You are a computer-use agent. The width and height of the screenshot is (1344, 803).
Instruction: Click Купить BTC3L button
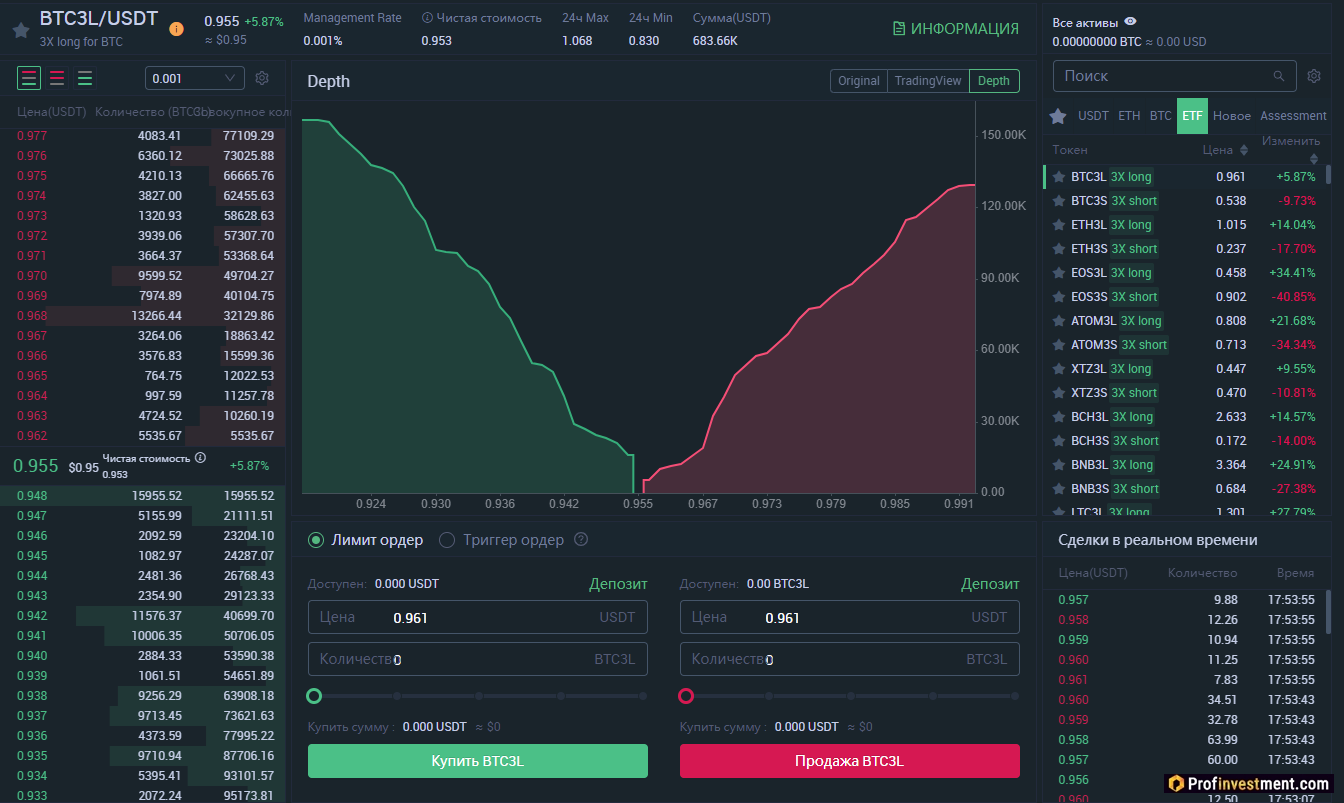click(x=478, y=761)
